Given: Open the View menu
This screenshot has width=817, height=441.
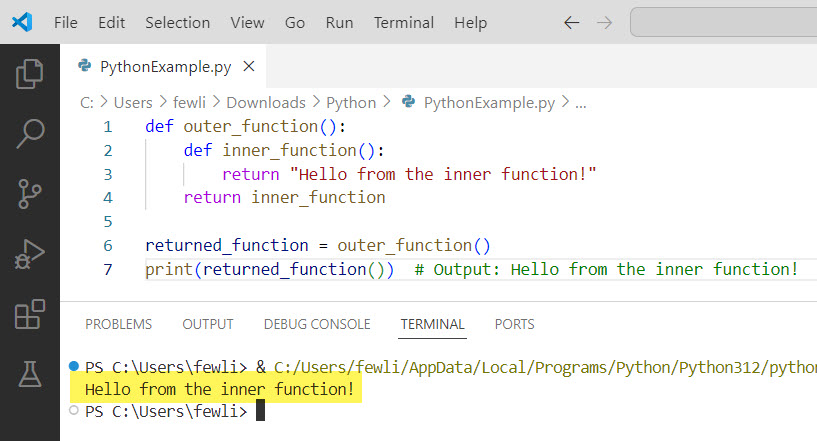Looking at the screenshot, I should pos(247,22).
